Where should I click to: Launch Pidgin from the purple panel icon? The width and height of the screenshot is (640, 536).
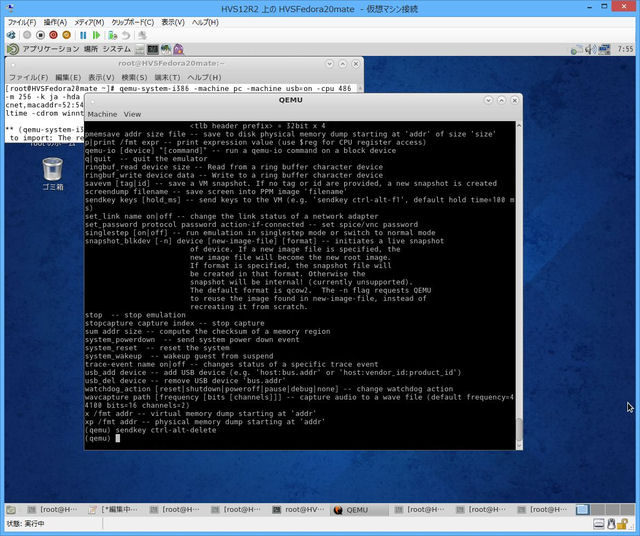pos(178,49)
